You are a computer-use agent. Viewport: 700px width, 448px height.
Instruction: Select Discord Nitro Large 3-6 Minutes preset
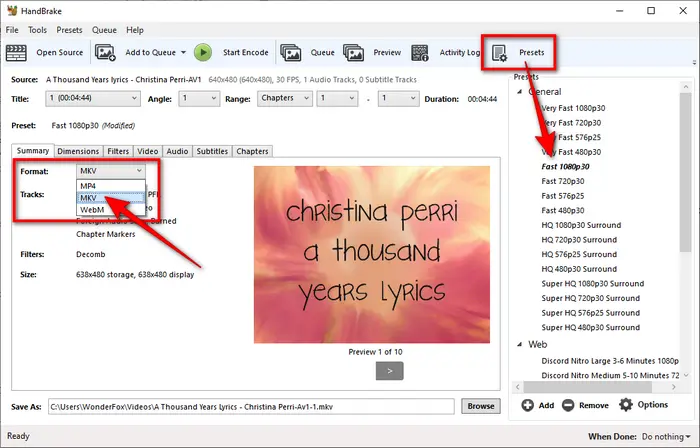pos(610,361)
